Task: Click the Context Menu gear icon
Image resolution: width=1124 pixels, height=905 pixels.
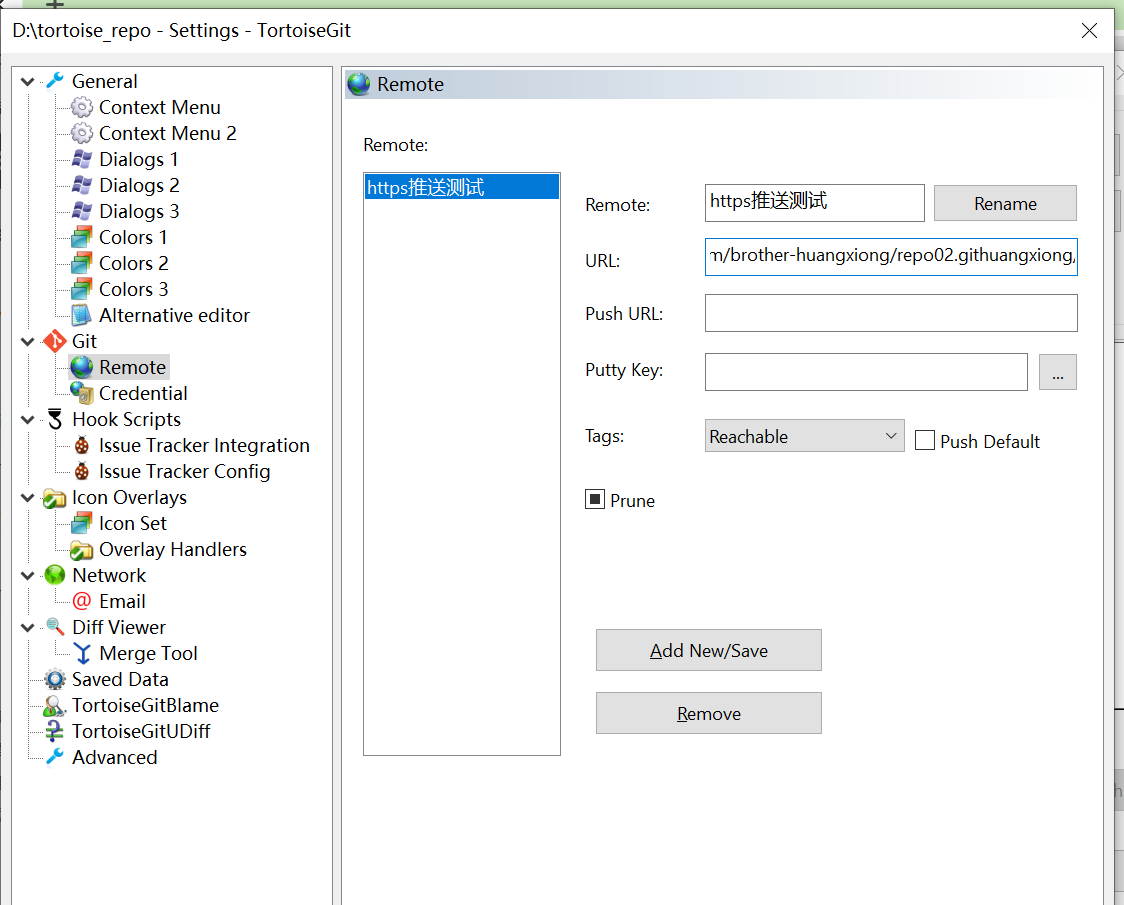Action: pyautogui.click(x=82, y=107)
